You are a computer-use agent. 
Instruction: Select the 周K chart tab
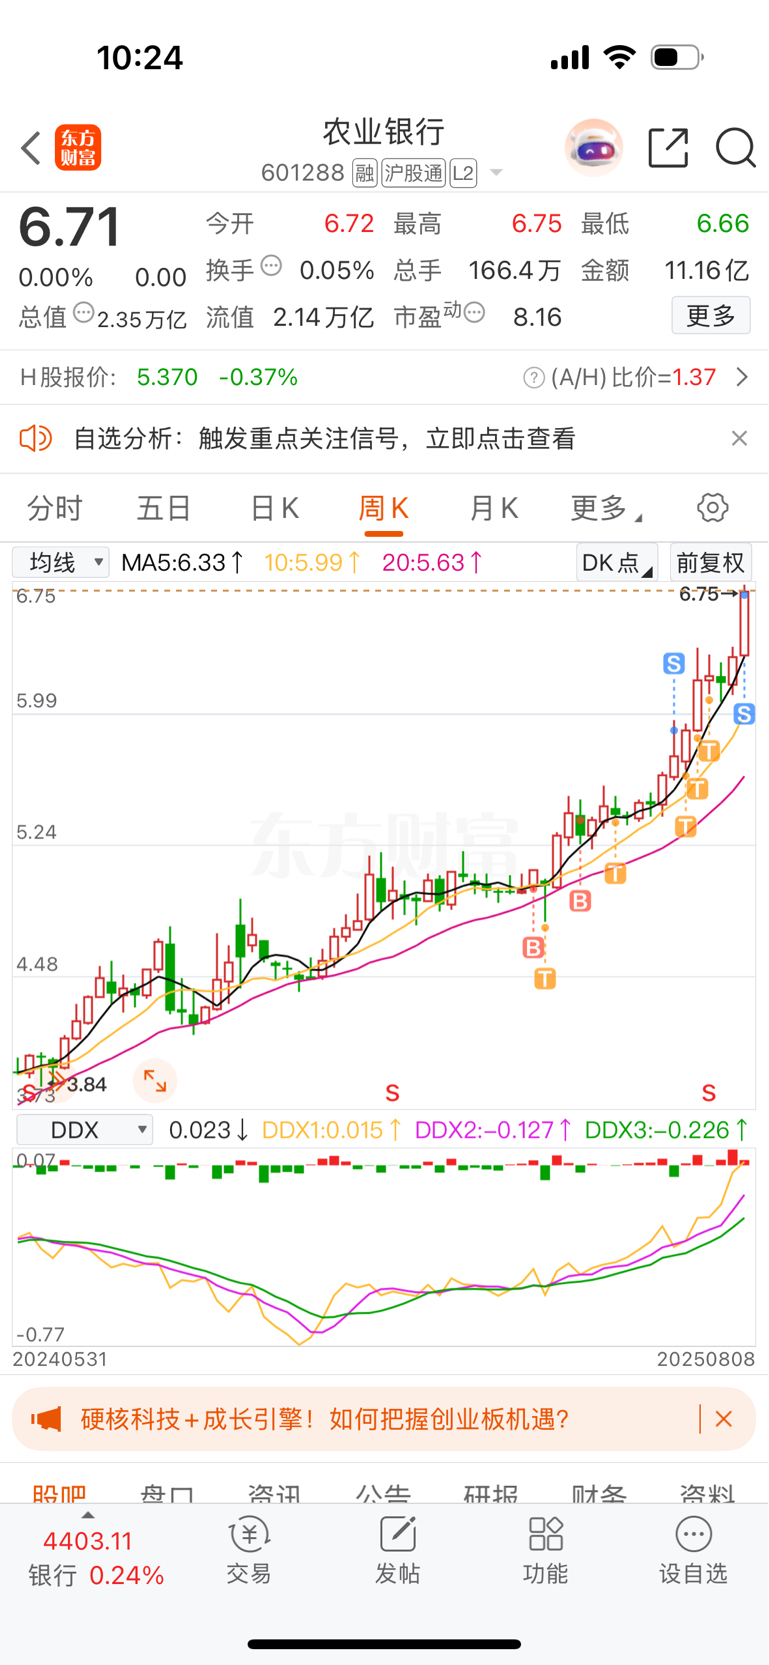click(x=383, y=508)
